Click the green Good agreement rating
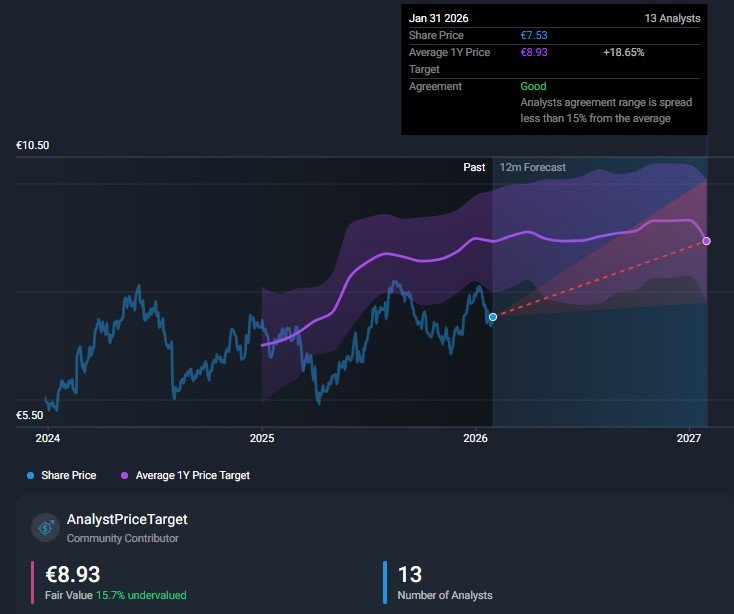The image size is (734, 614). click(533, 86)
